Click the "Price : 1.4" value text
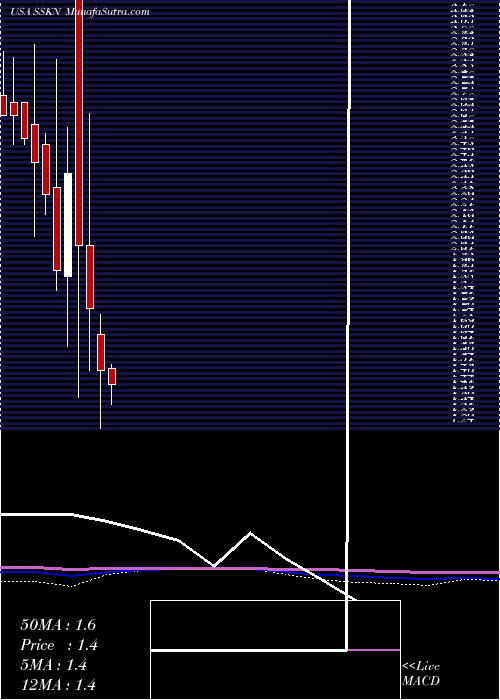The width and height of the screenshot is (500, 700). [59, 645]
